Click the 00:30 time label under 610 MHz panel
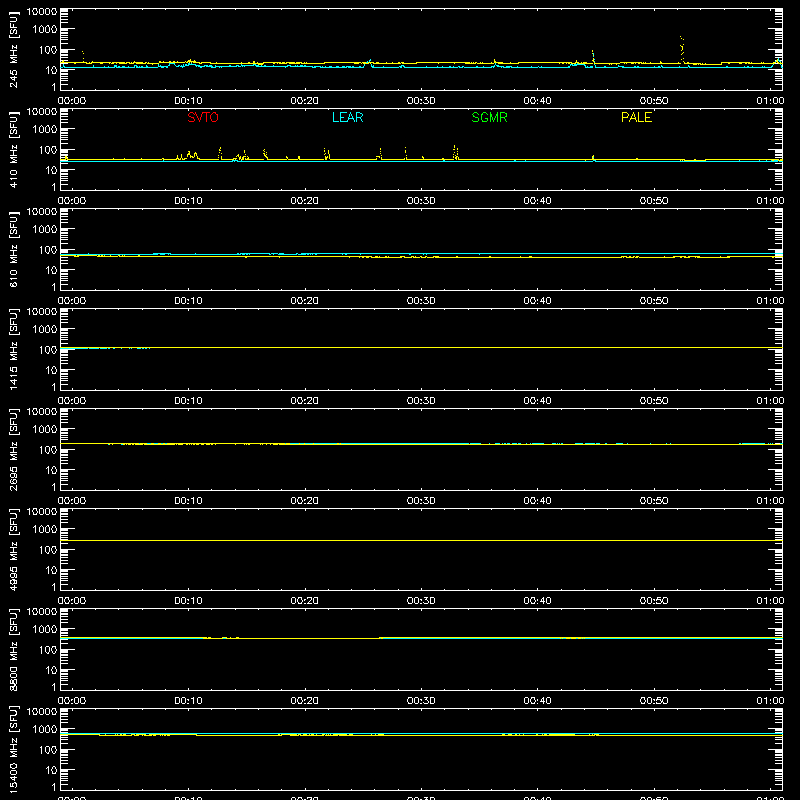 tap(421, 301)
